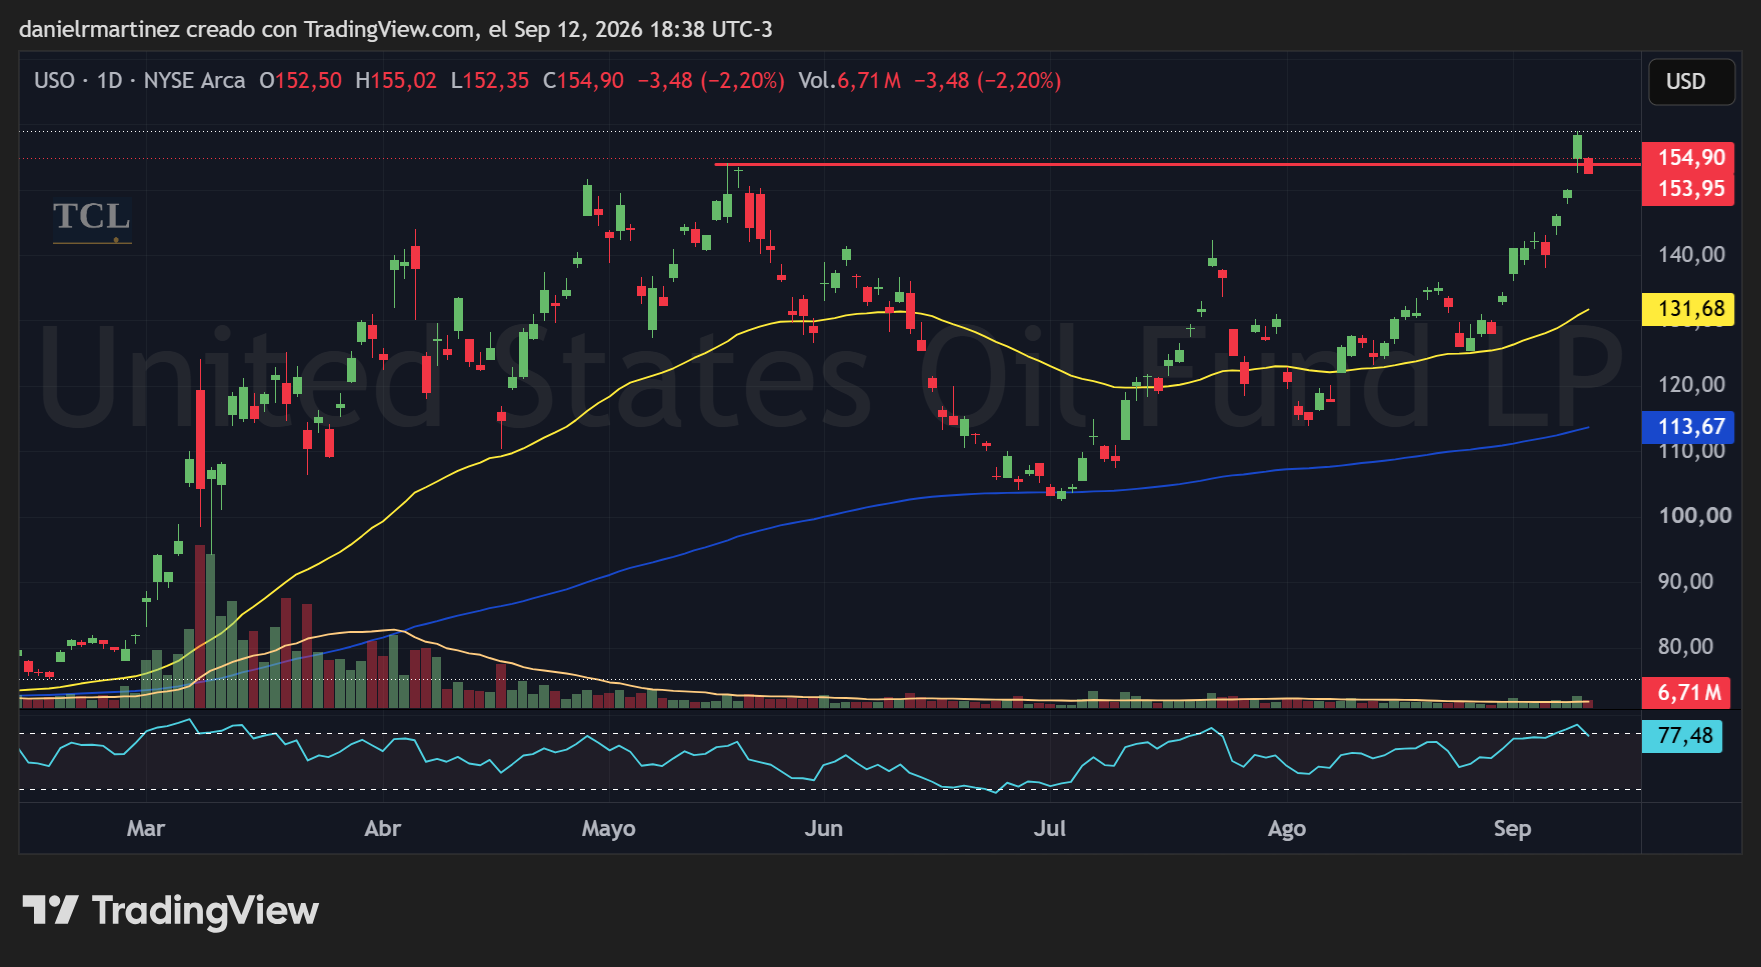Click the TradingView logo at bottom
Viewport: 1761px width, 967px height.
[x=171, y=910]
